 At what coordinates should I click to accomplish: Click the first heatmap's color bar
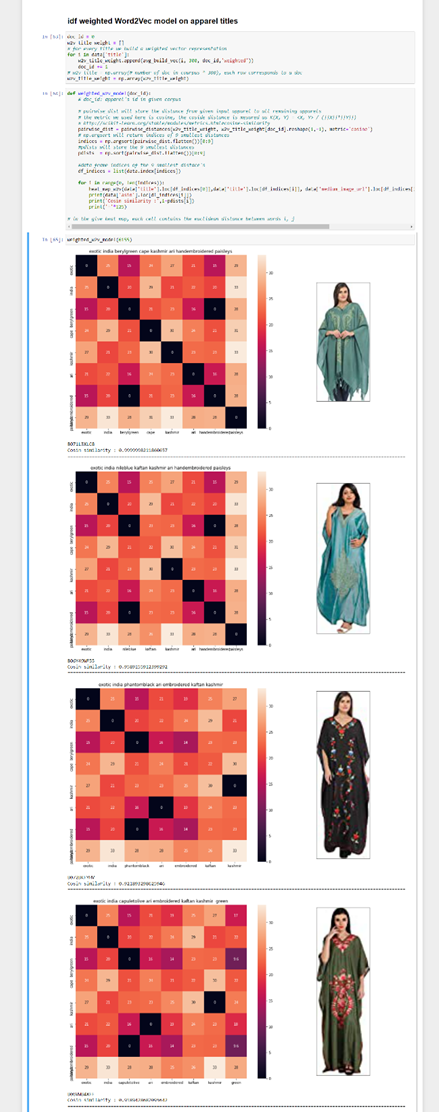(261, 342)
